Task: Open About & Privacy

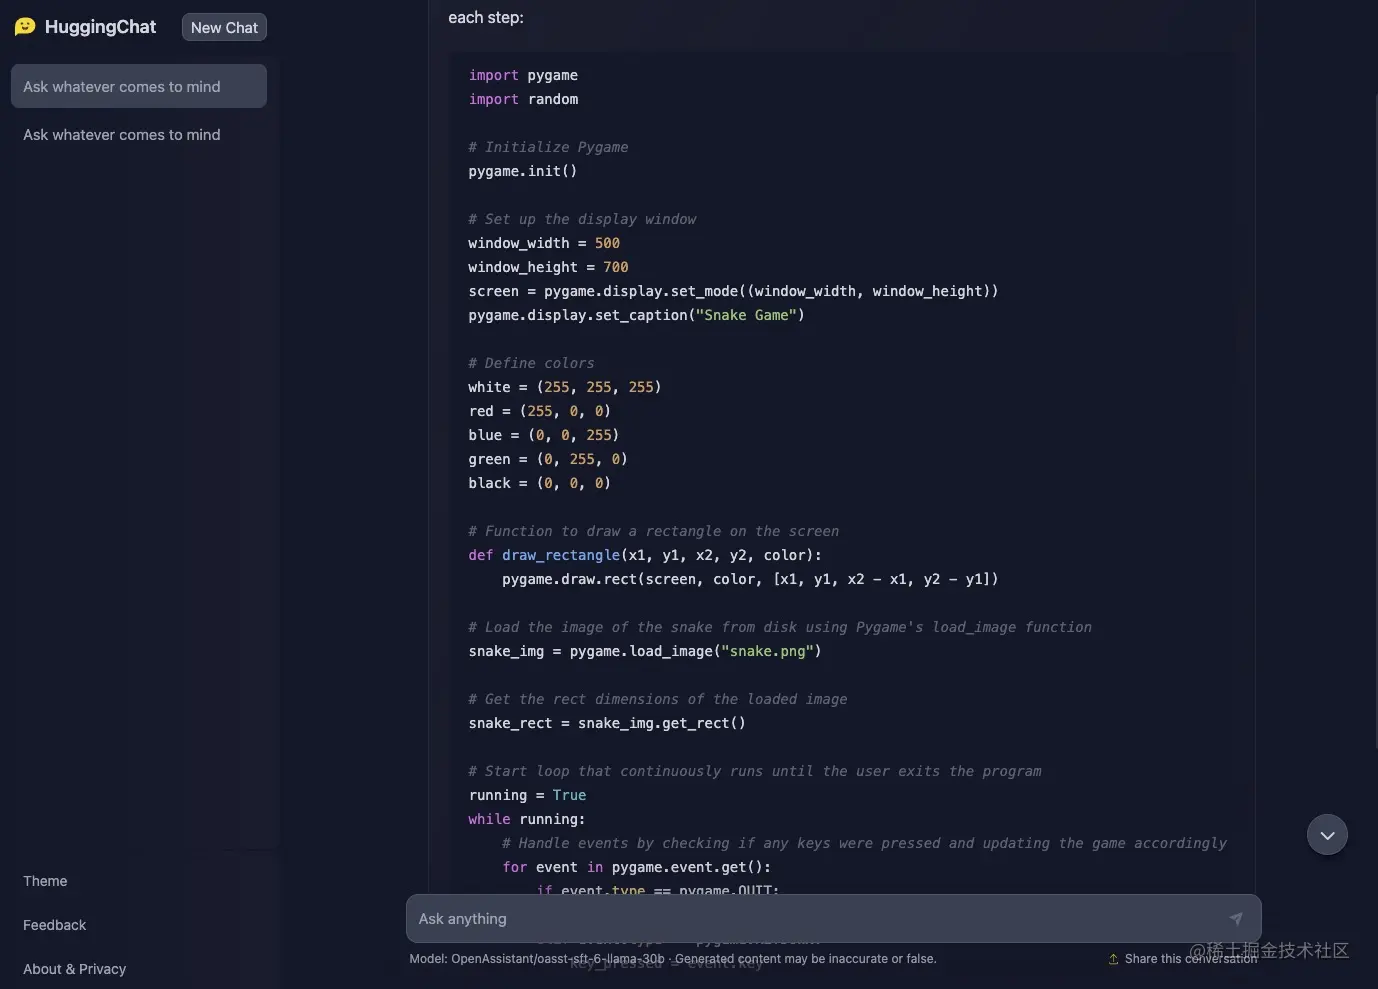Action: pyautogui.click(x=75, y=969)
